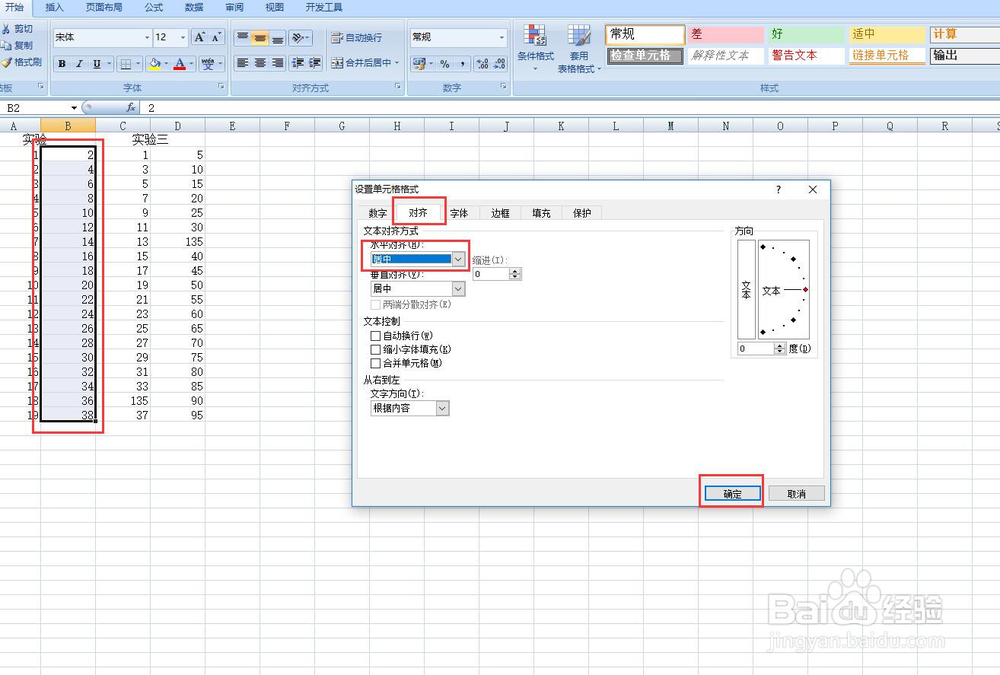The width and height of the screenshot is (1000, 675).
Task: Increase decimal places
Action: tap(482, 63)
